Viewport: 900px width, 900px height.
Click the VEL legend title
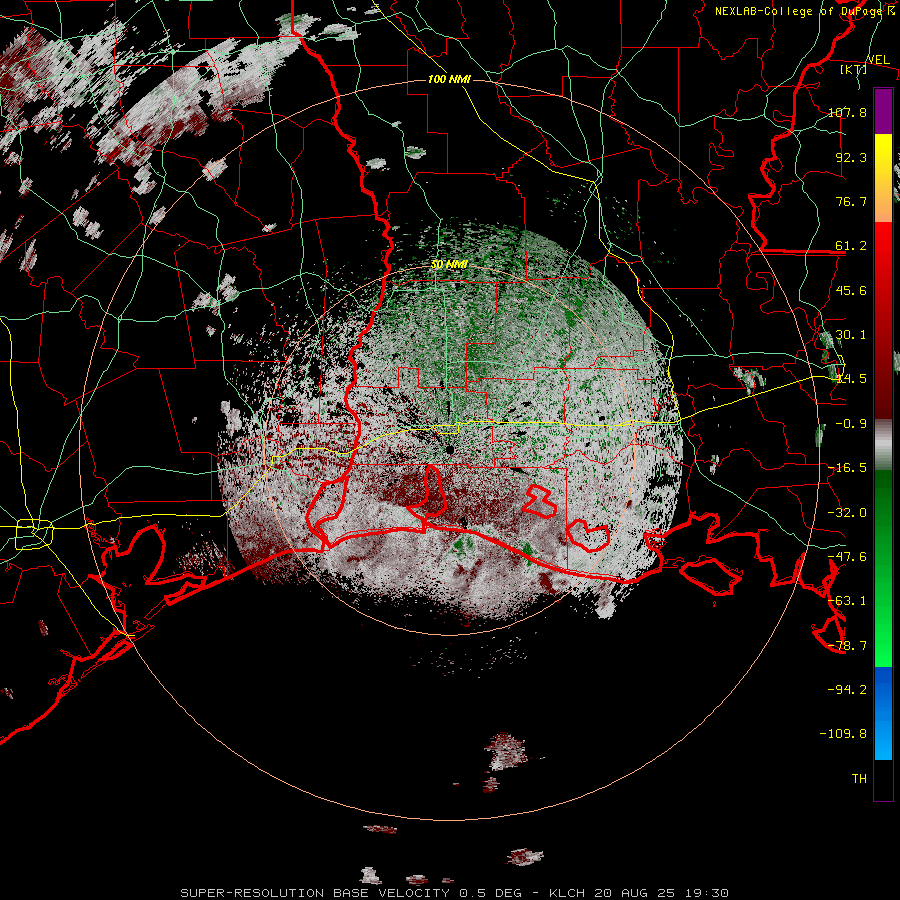(x=879, y=60)
